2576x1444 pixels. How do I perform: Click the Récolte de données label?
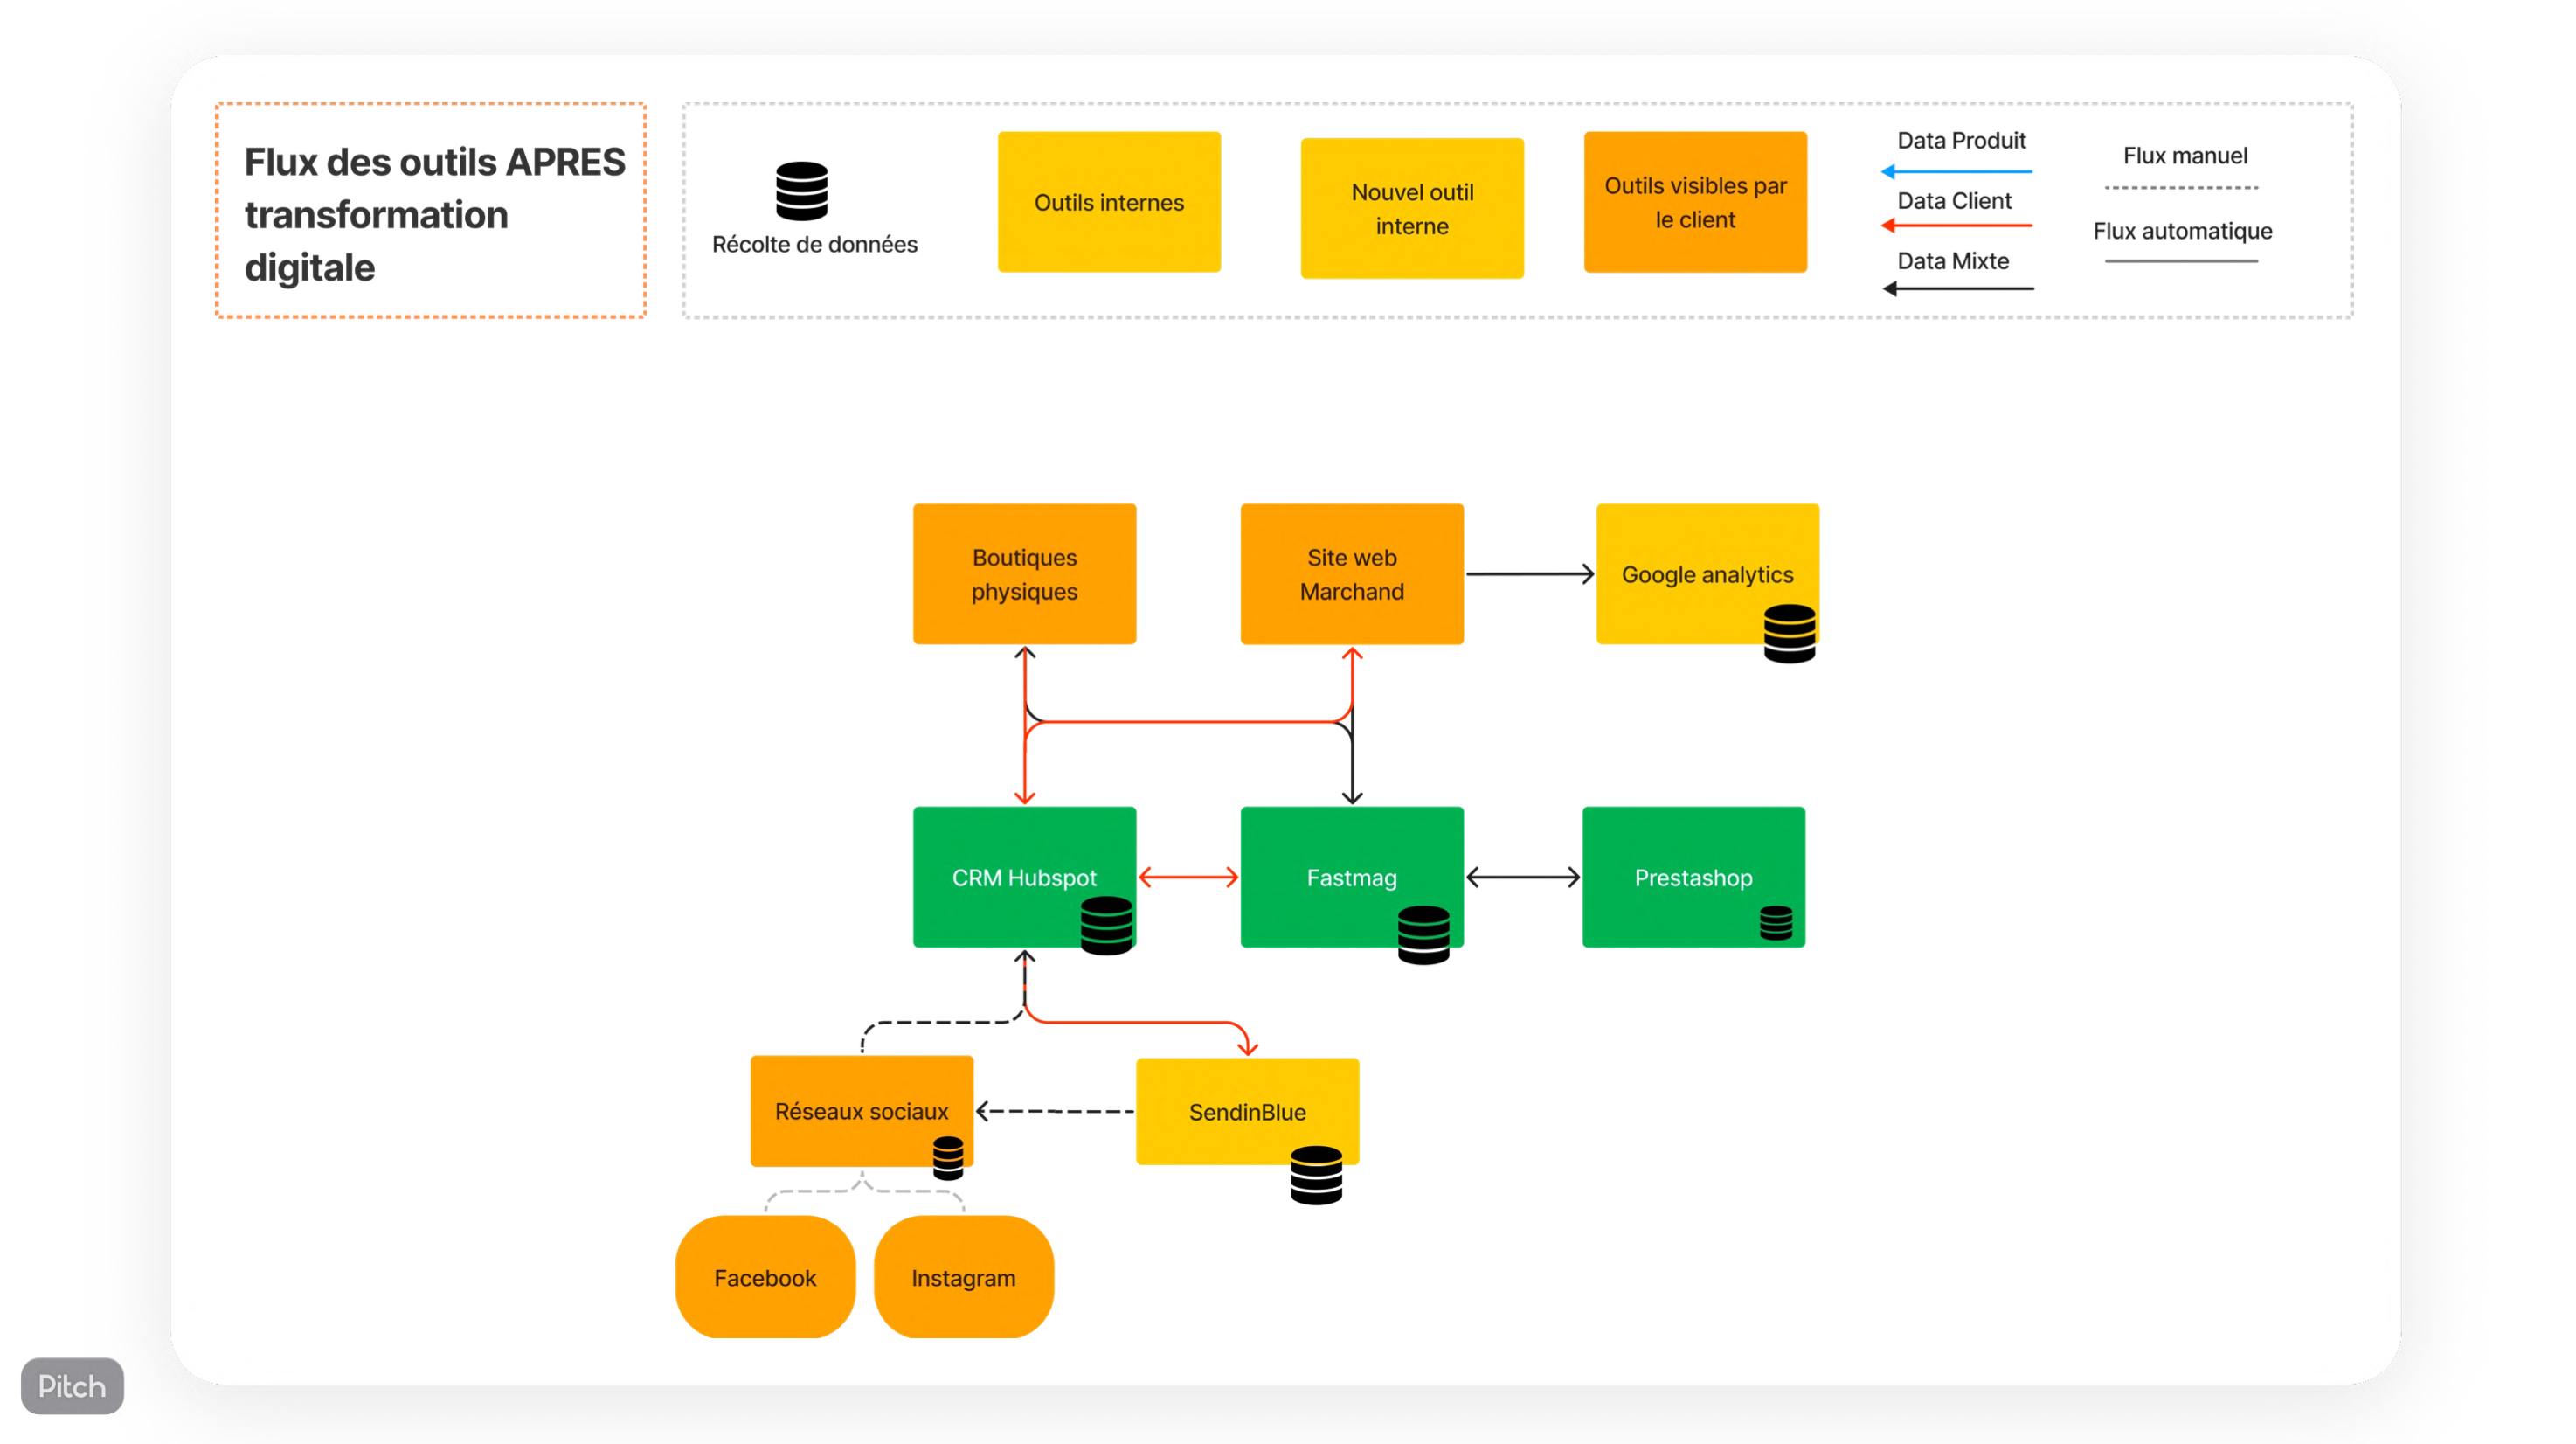(x=814, y=244)
